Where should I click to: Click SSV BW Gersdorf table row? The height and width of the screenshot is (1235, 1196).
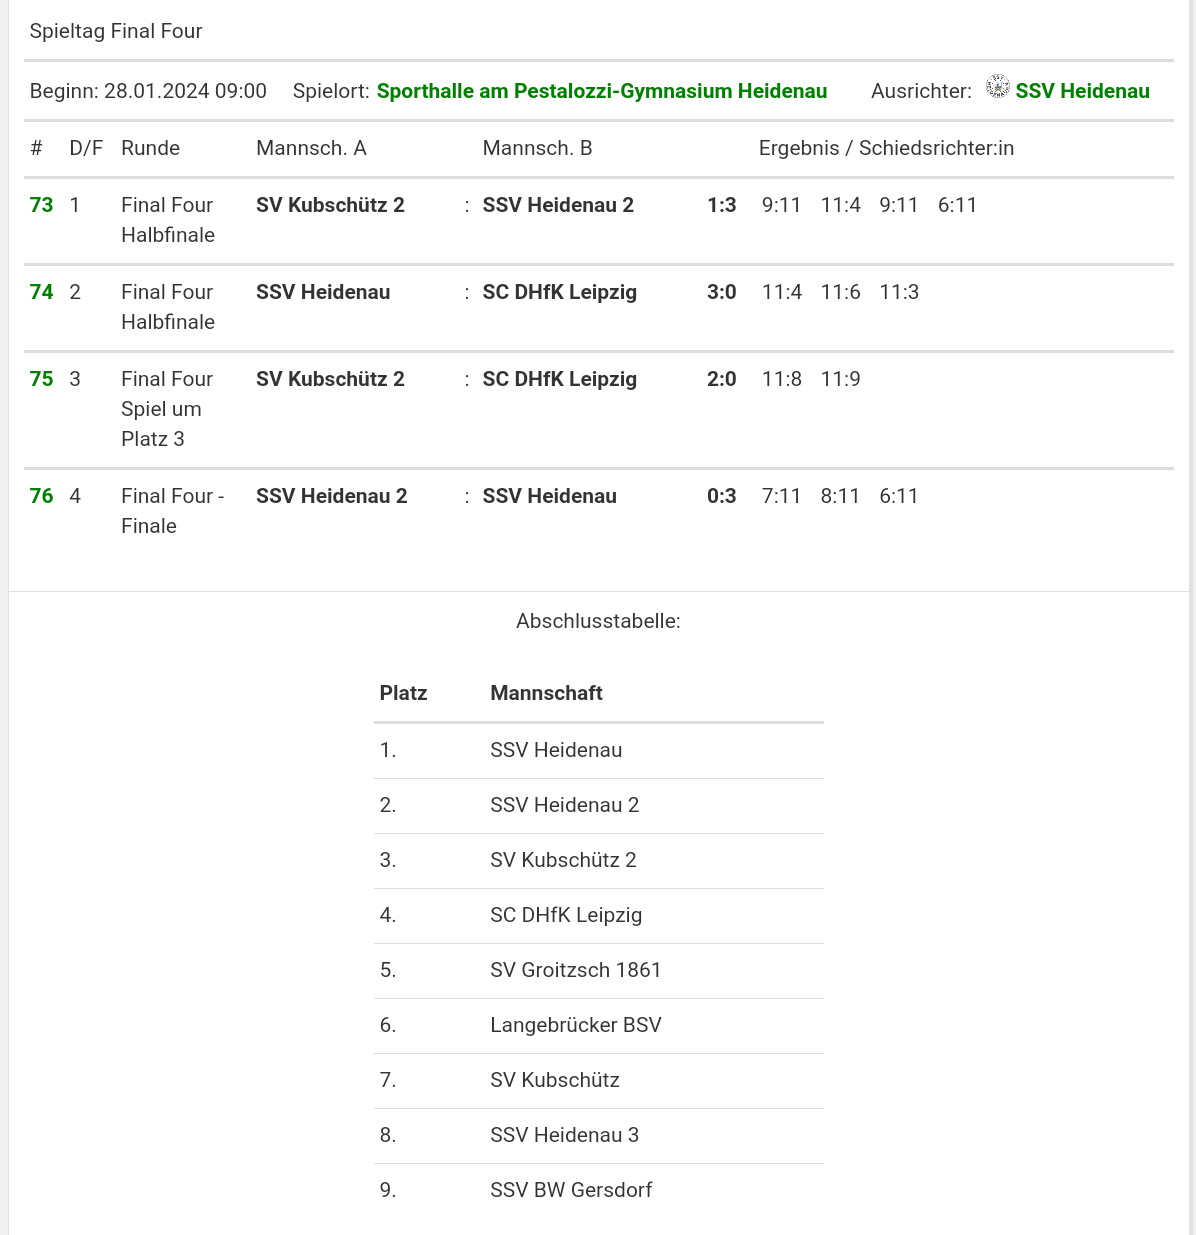(x=570, y=1190)
